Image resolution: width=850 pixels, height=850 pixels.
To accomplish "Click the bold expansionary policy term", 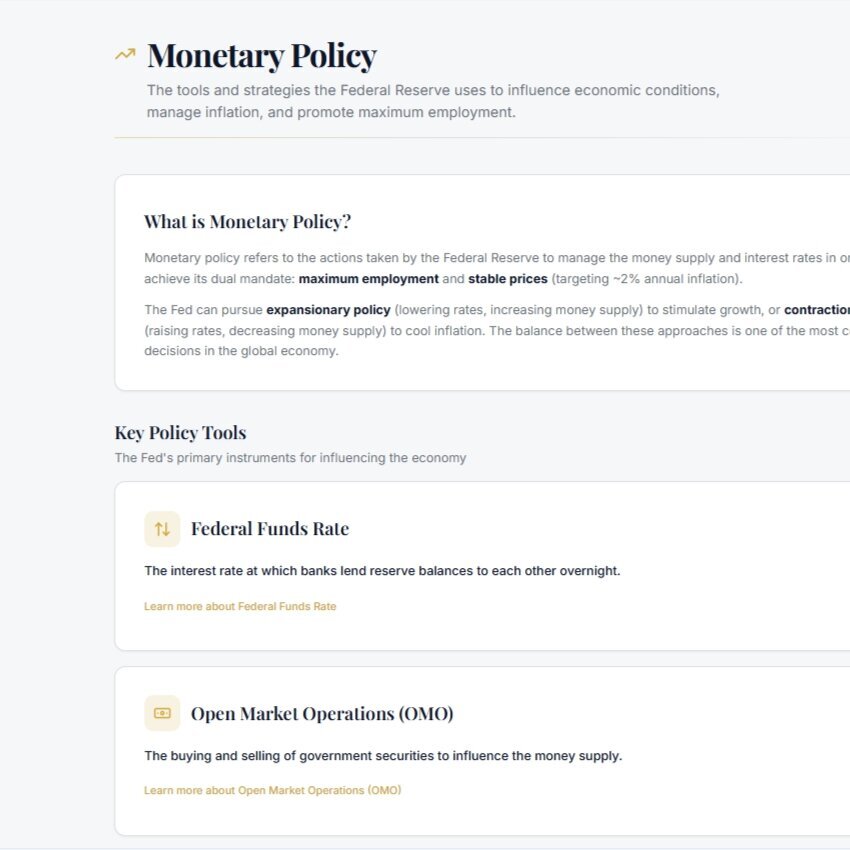I will (x=329, y=310).
